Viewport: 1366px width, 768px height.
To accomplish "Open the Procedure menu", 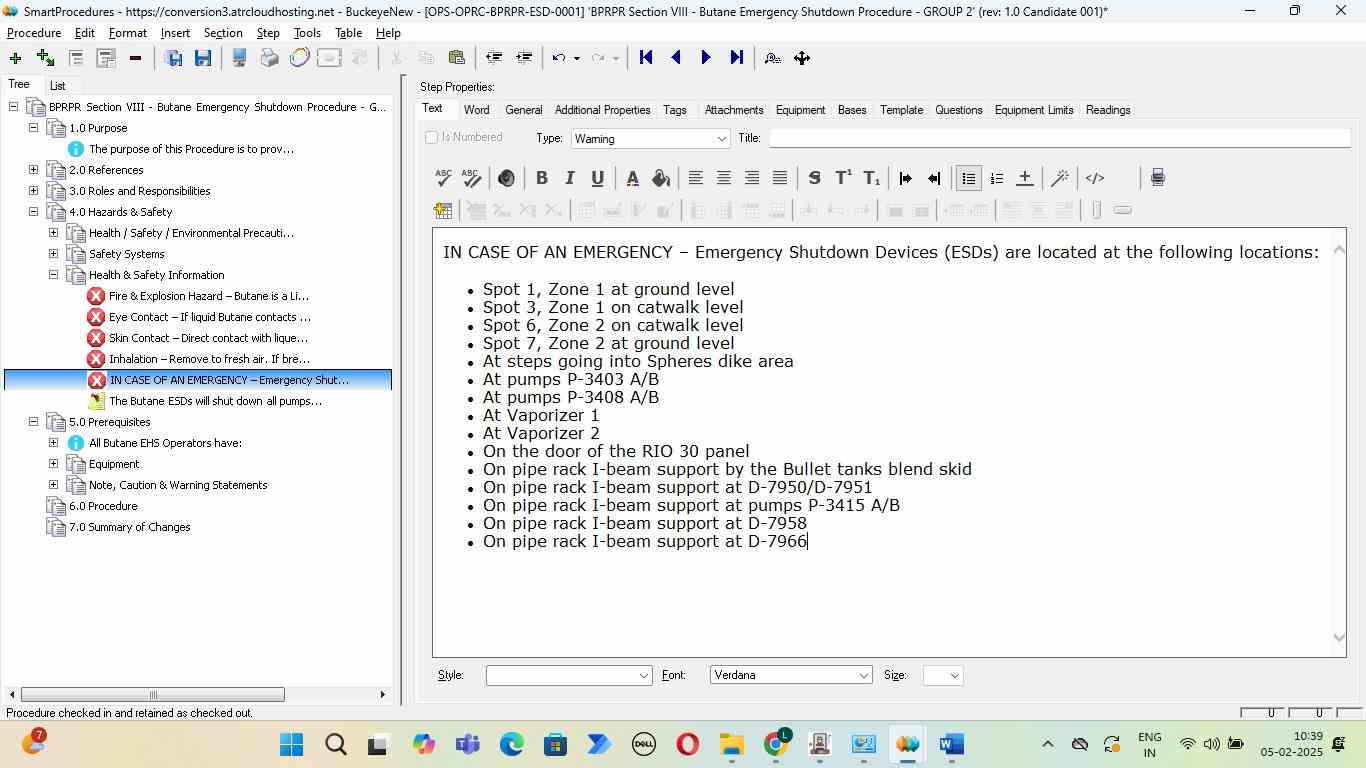I will pos(34,33).
